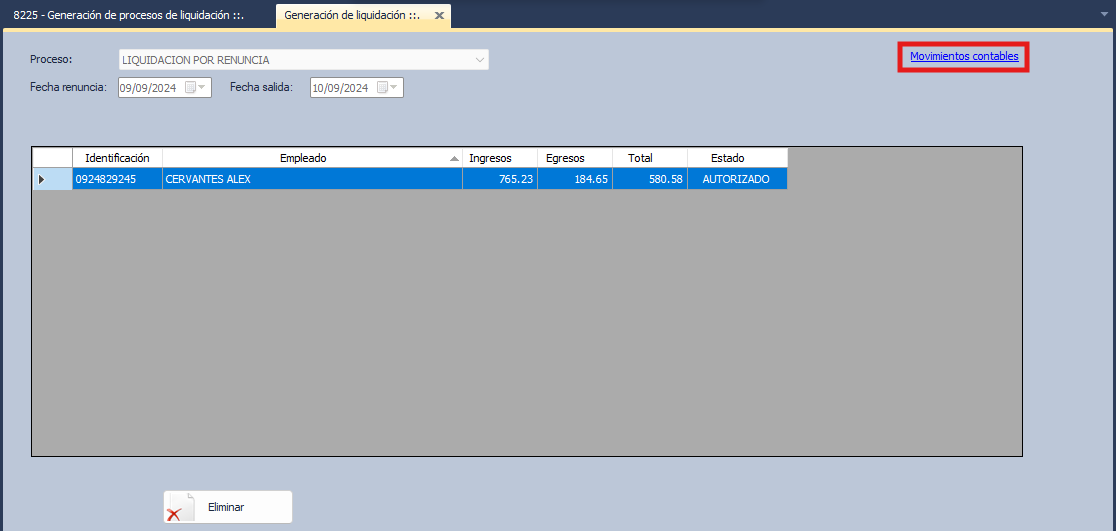1120x531 pixels.
Task: Switch to the 8225 Generación de procesos tab
Action: click(x=128, y=16)
